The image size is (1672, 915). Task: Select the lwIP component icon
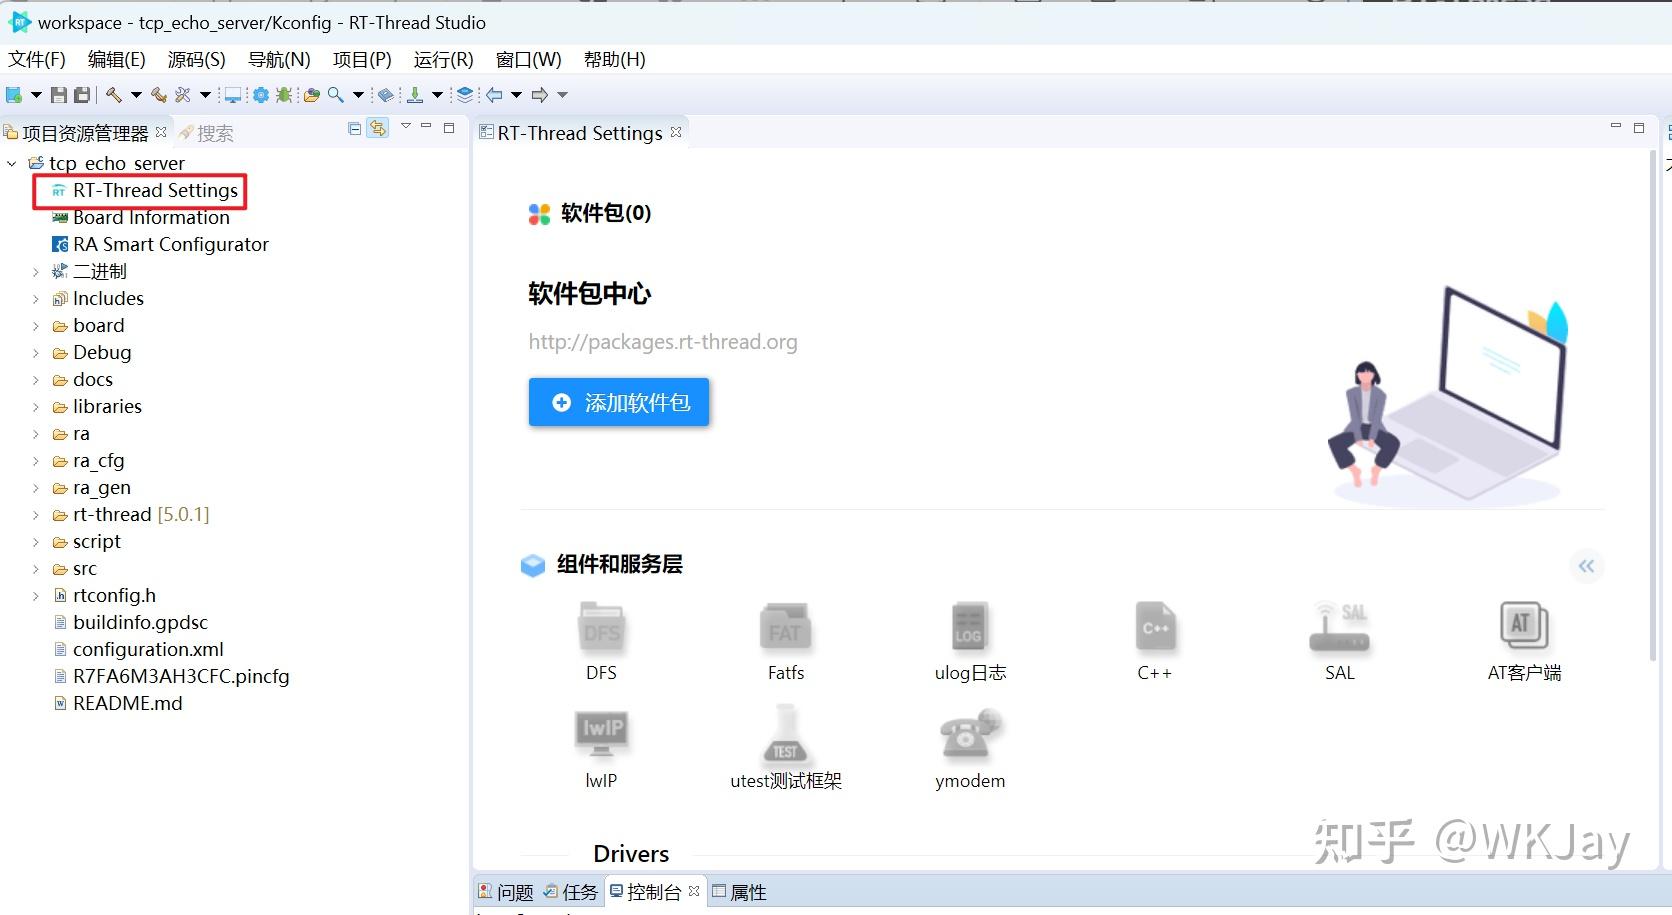[x=600, y=735]
